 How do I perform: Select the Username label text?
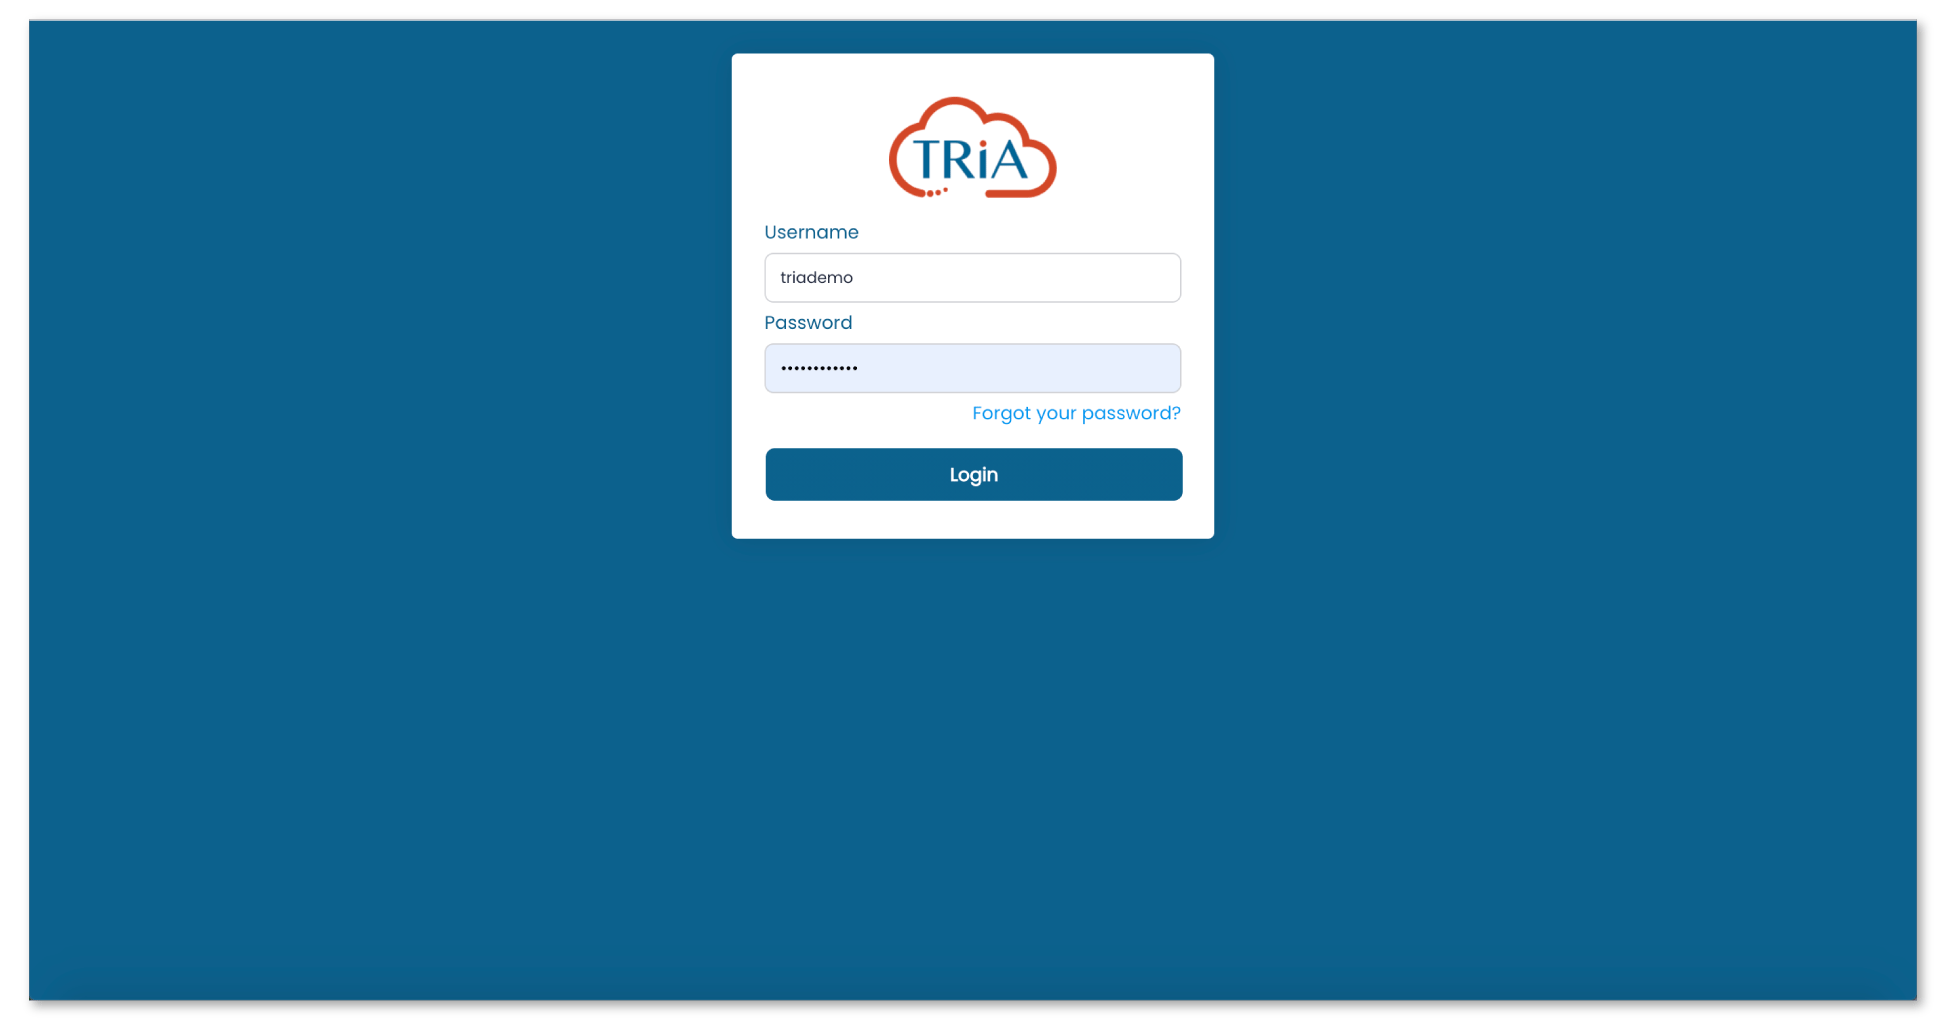pyautogui.click(x=811, y=232)
